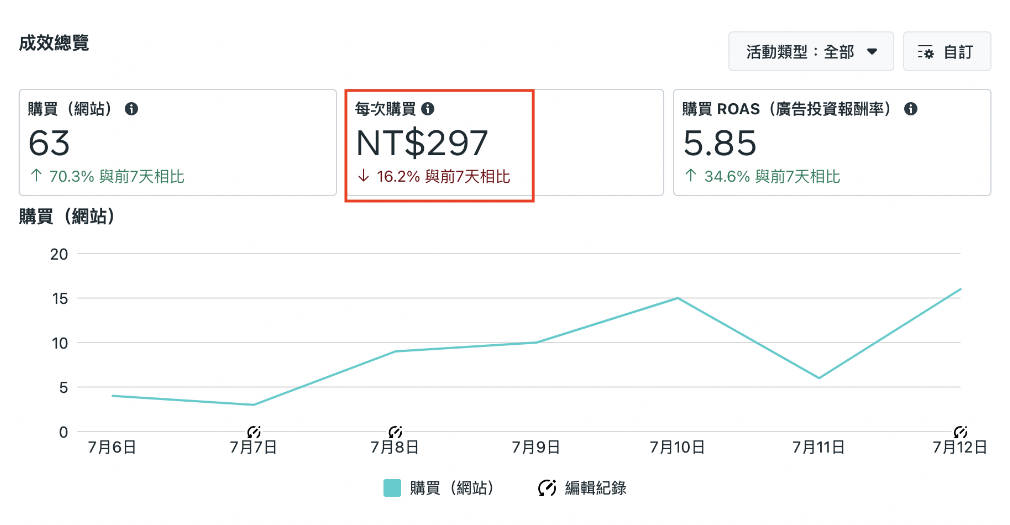
Task: Click edit record marker at 7月8日
Action: point(395,432)
